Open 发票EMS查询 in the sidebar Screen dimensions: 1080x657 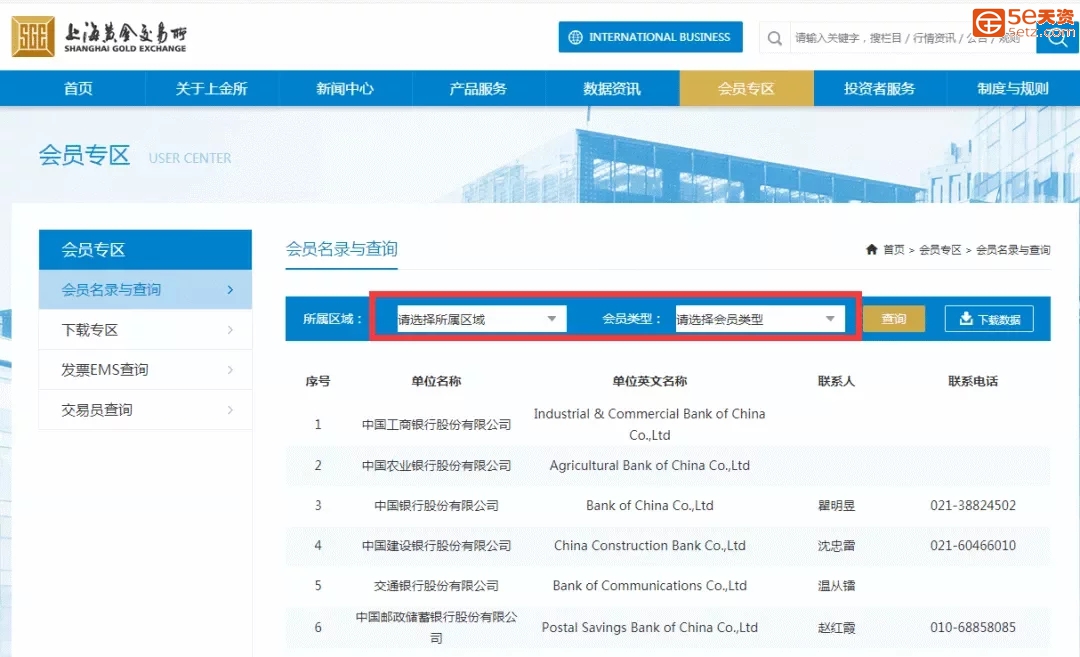145,370
